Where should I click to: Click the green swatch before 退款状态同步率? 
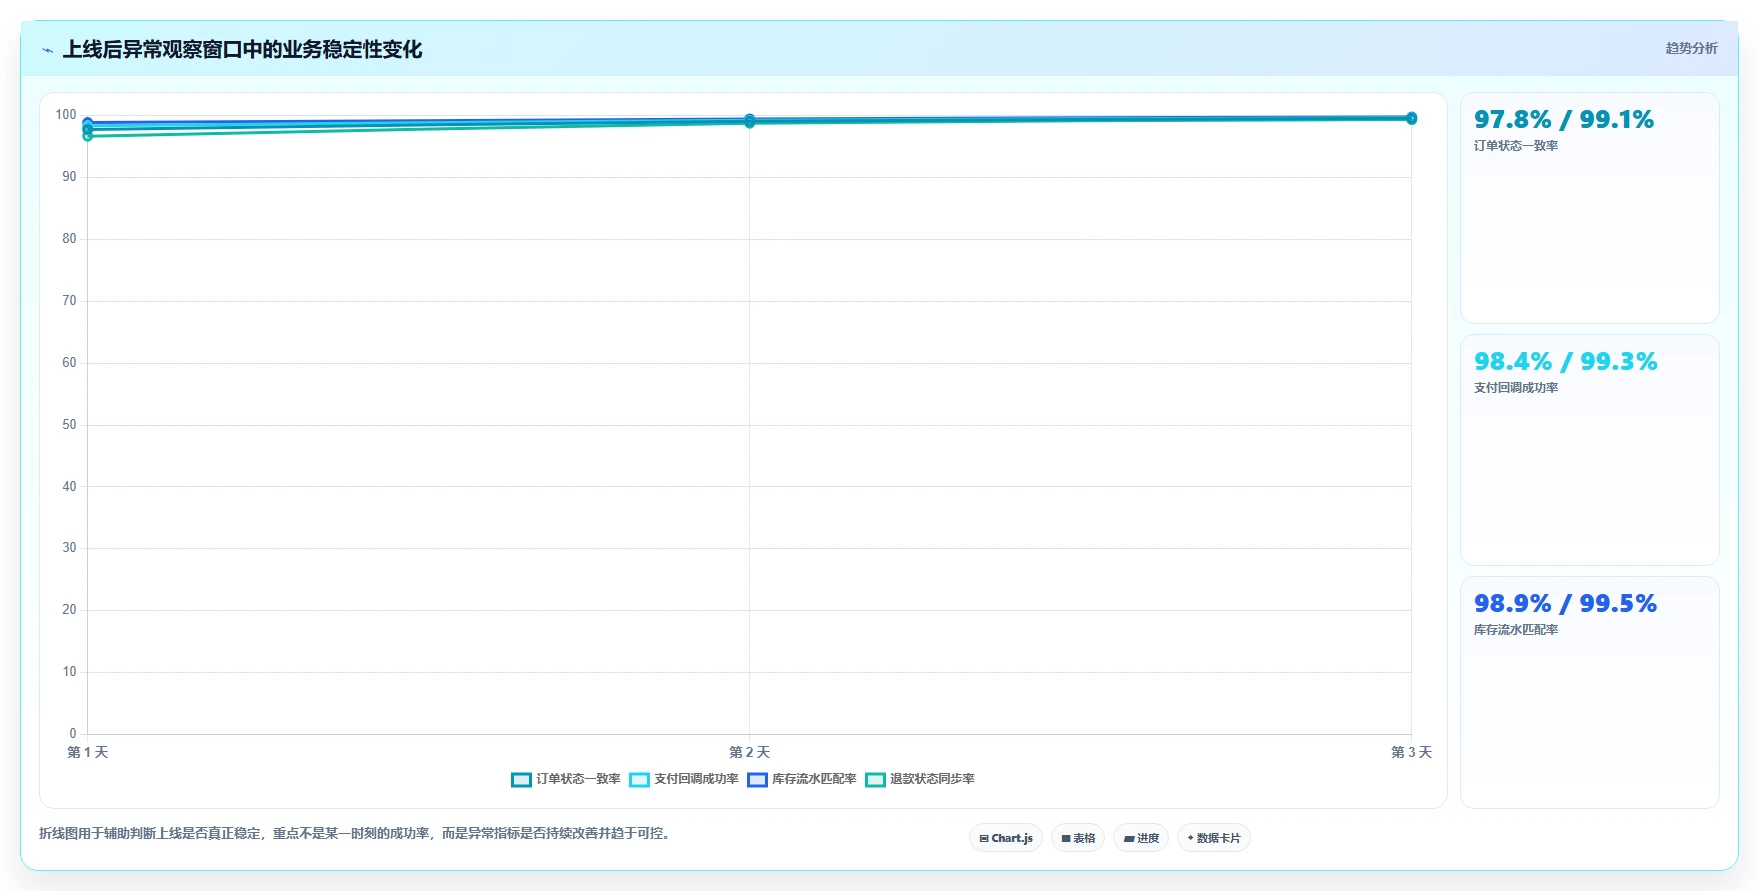point(875,780)
